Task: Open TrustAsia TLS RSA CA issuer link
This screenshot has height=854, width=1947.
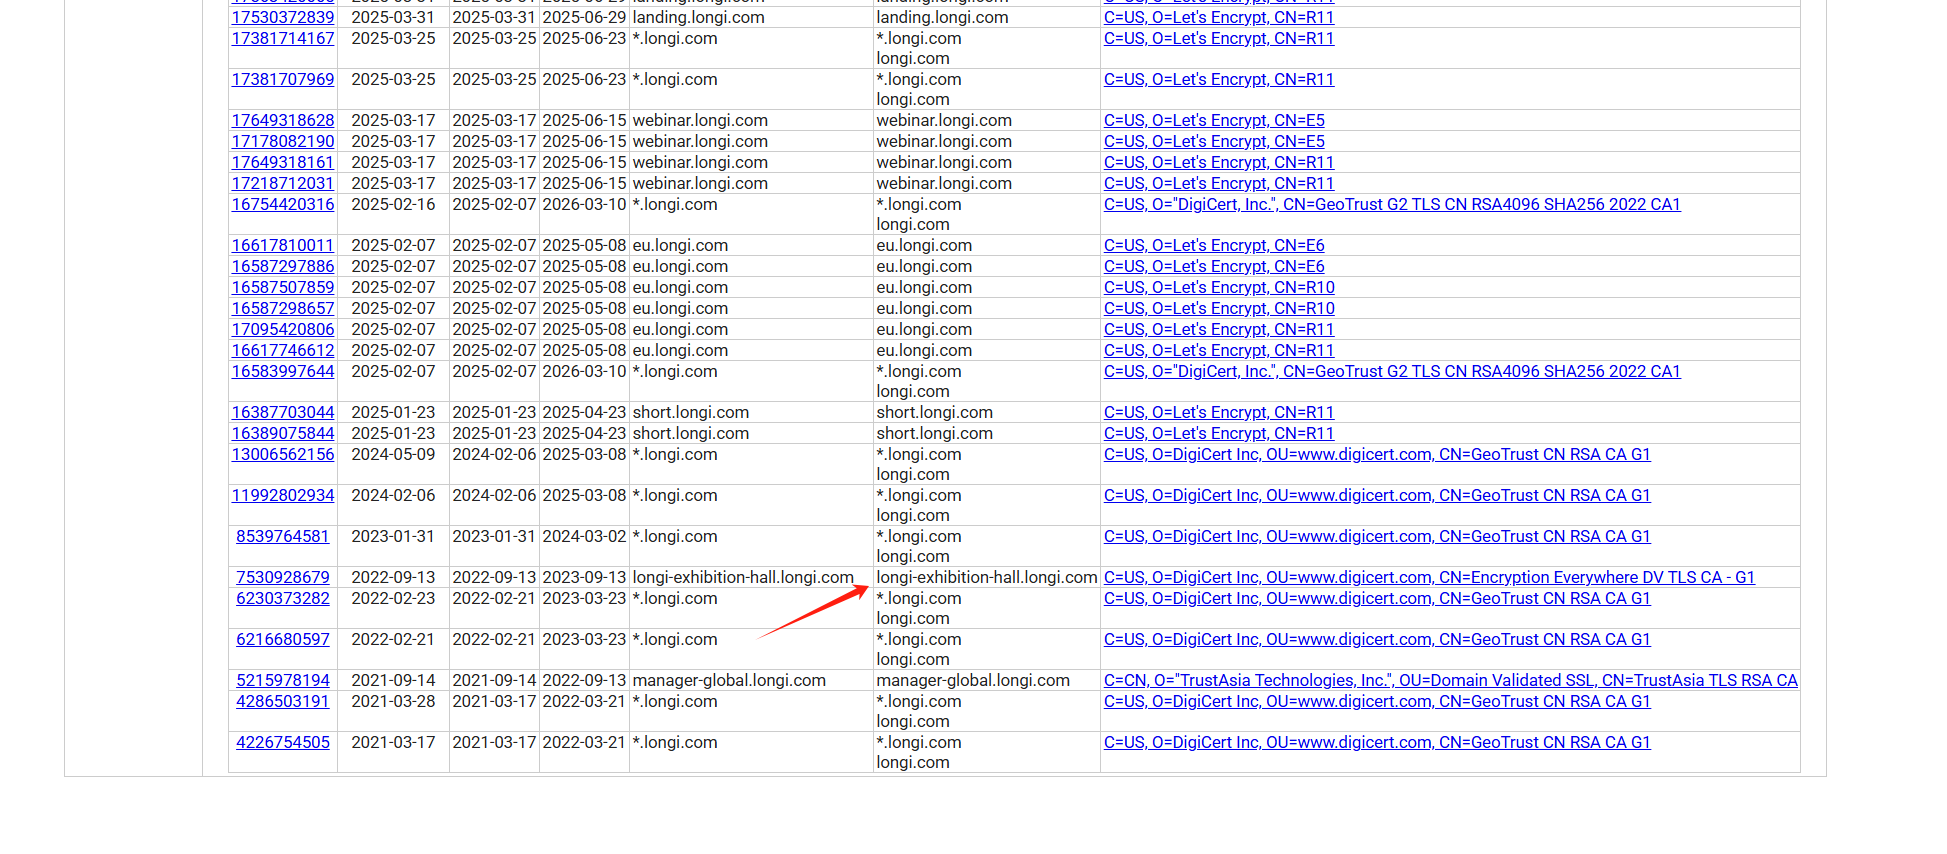Action: (x=1450, y=680)
